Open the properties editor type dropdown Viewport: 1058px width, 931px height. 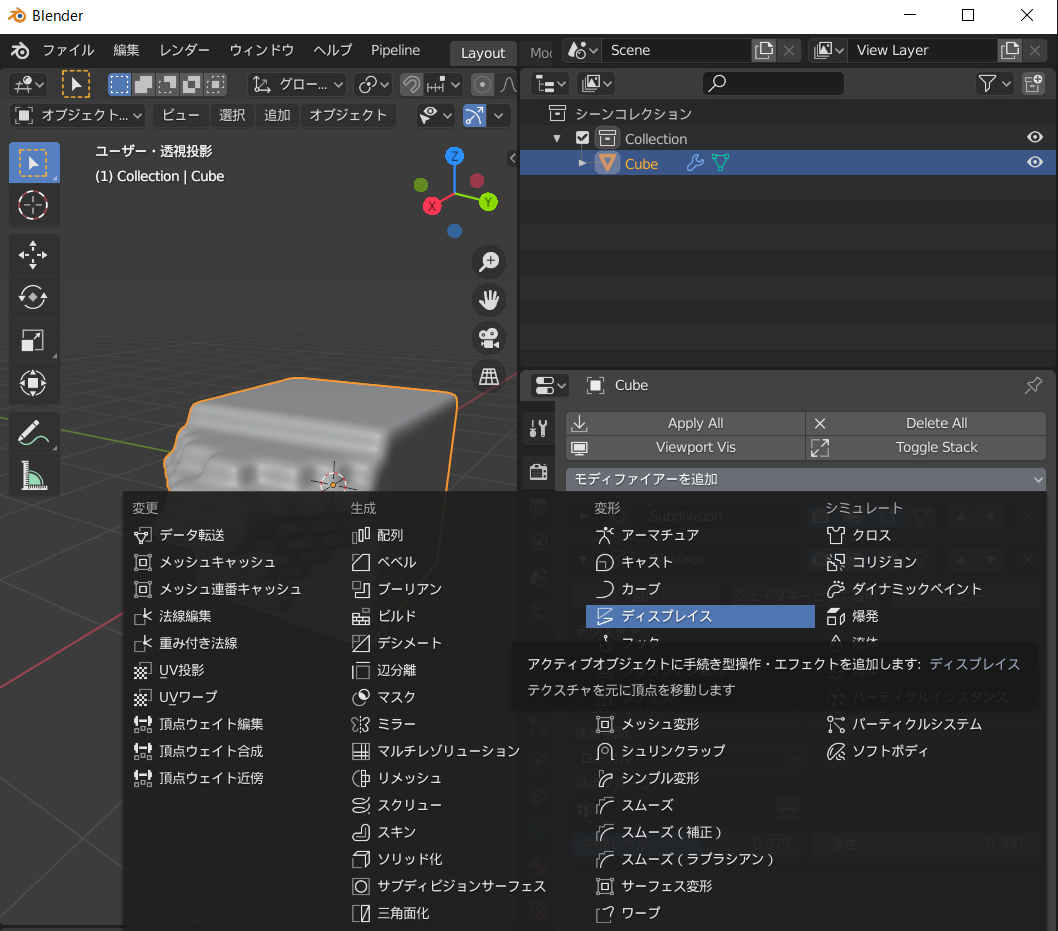tap(551, 385)
